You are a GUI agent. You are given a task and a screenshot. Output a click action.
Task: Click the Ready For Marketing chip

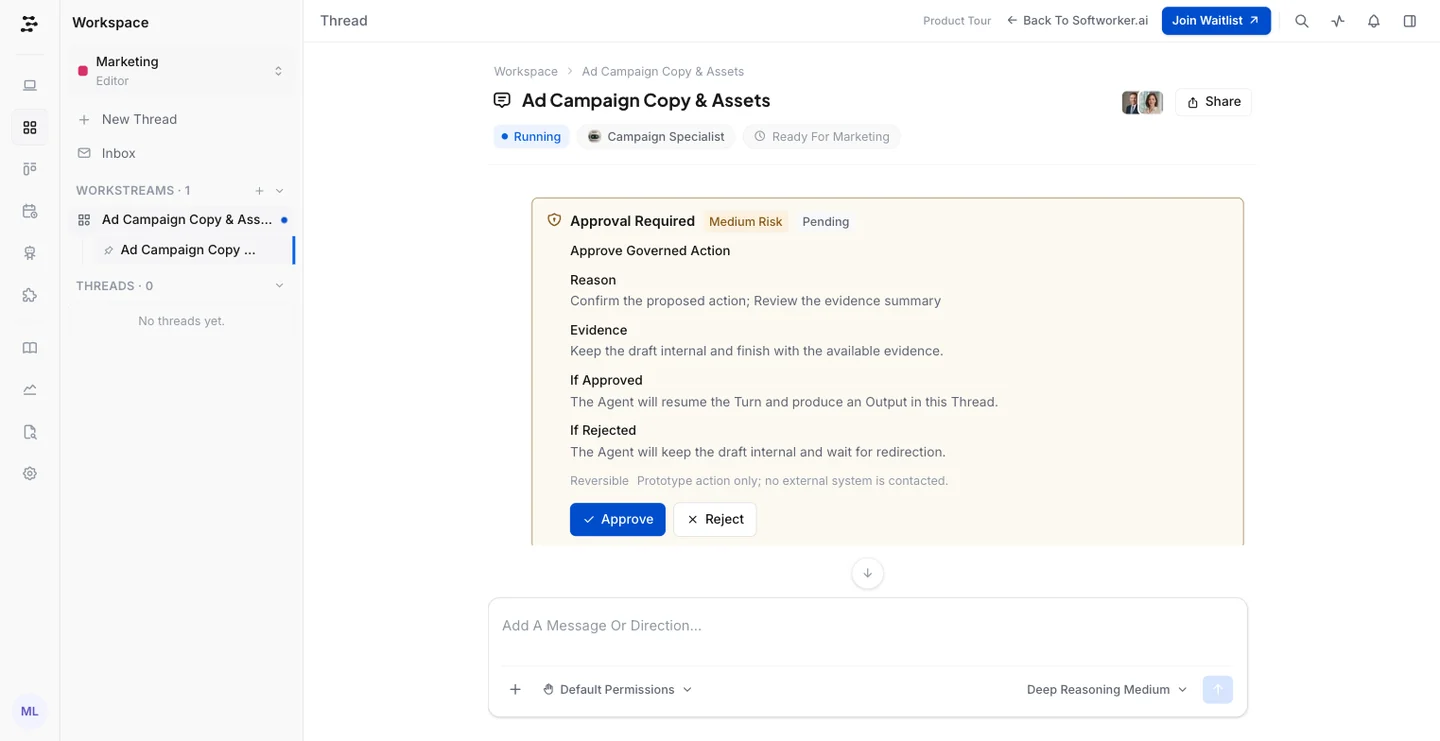coord(821,137)
